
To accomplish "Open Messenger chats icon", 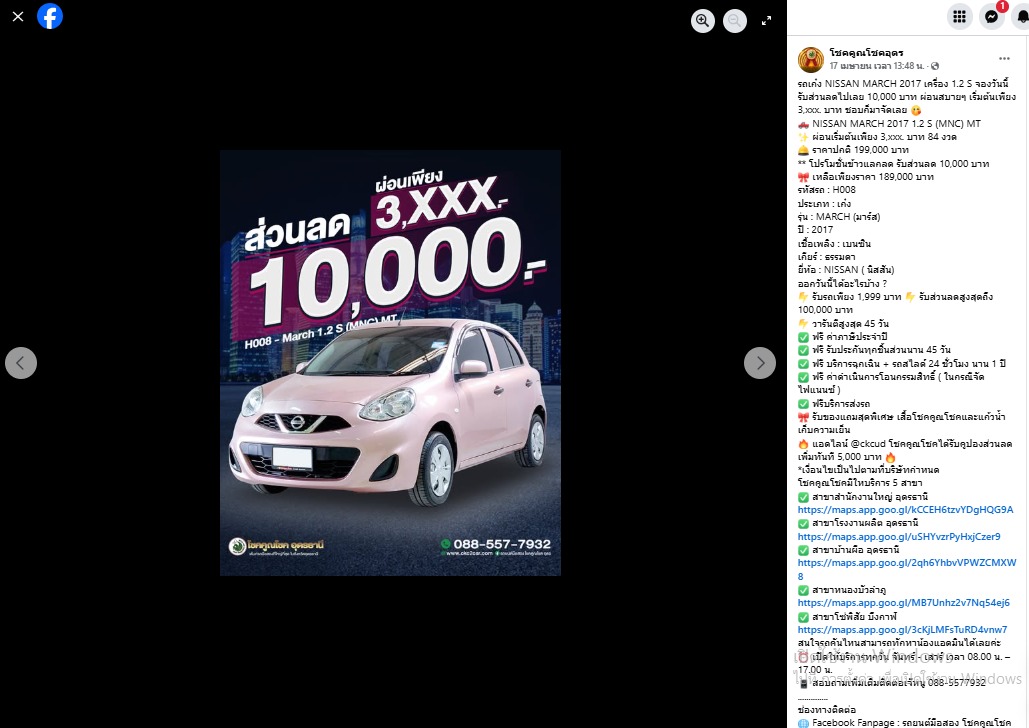I will point(992,17).
